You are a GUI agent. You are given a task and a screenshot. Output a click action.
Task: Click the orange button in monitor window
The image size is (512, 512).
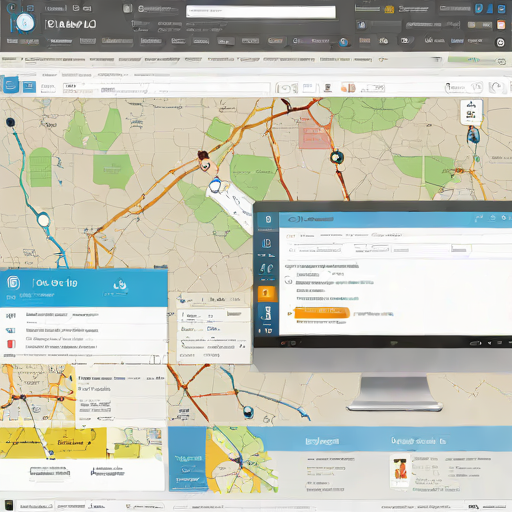point(322,312)
